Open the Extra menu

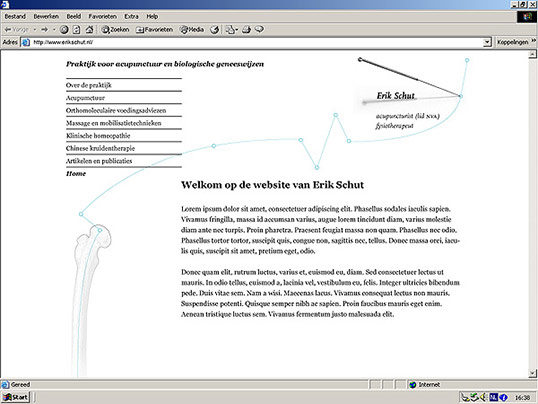(131, 16)
